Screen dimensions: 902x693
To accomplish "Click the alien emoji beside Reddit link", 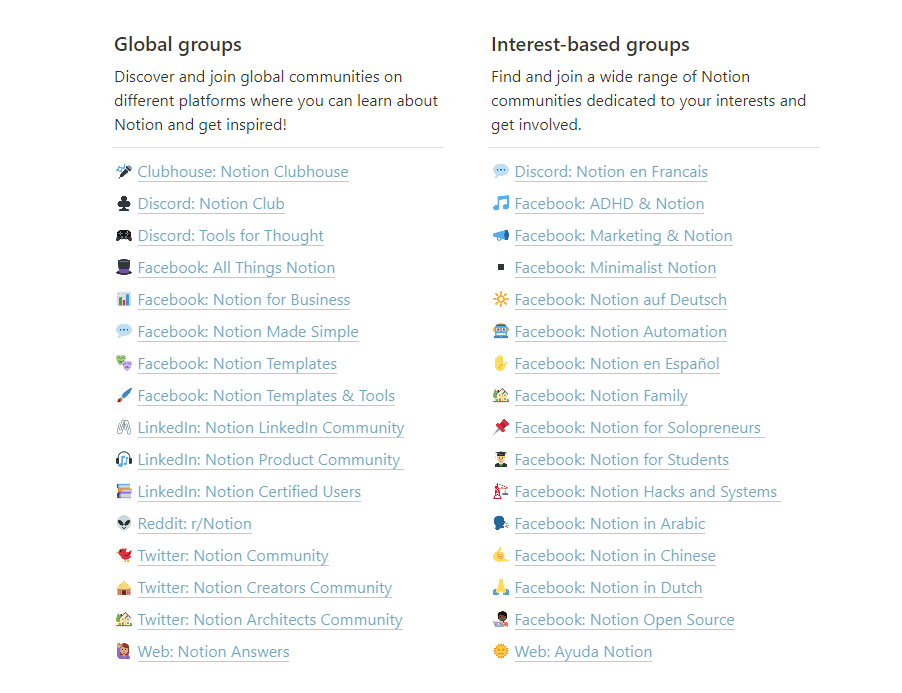I will 124,524.
